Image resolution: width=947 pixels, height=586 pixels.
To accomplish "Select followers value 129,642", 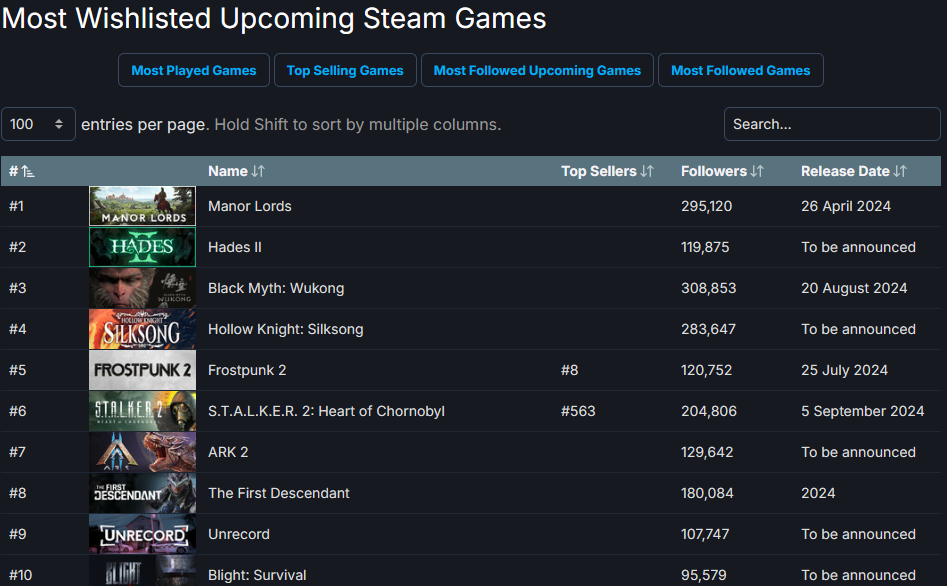I will click(707, 452).
